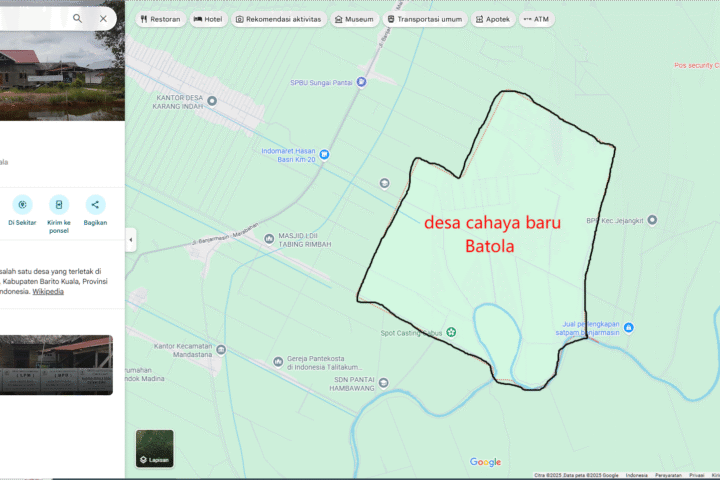Viewport: 720px width, 480px height.
Task: Open the top place photo
Action: [62, 76]
